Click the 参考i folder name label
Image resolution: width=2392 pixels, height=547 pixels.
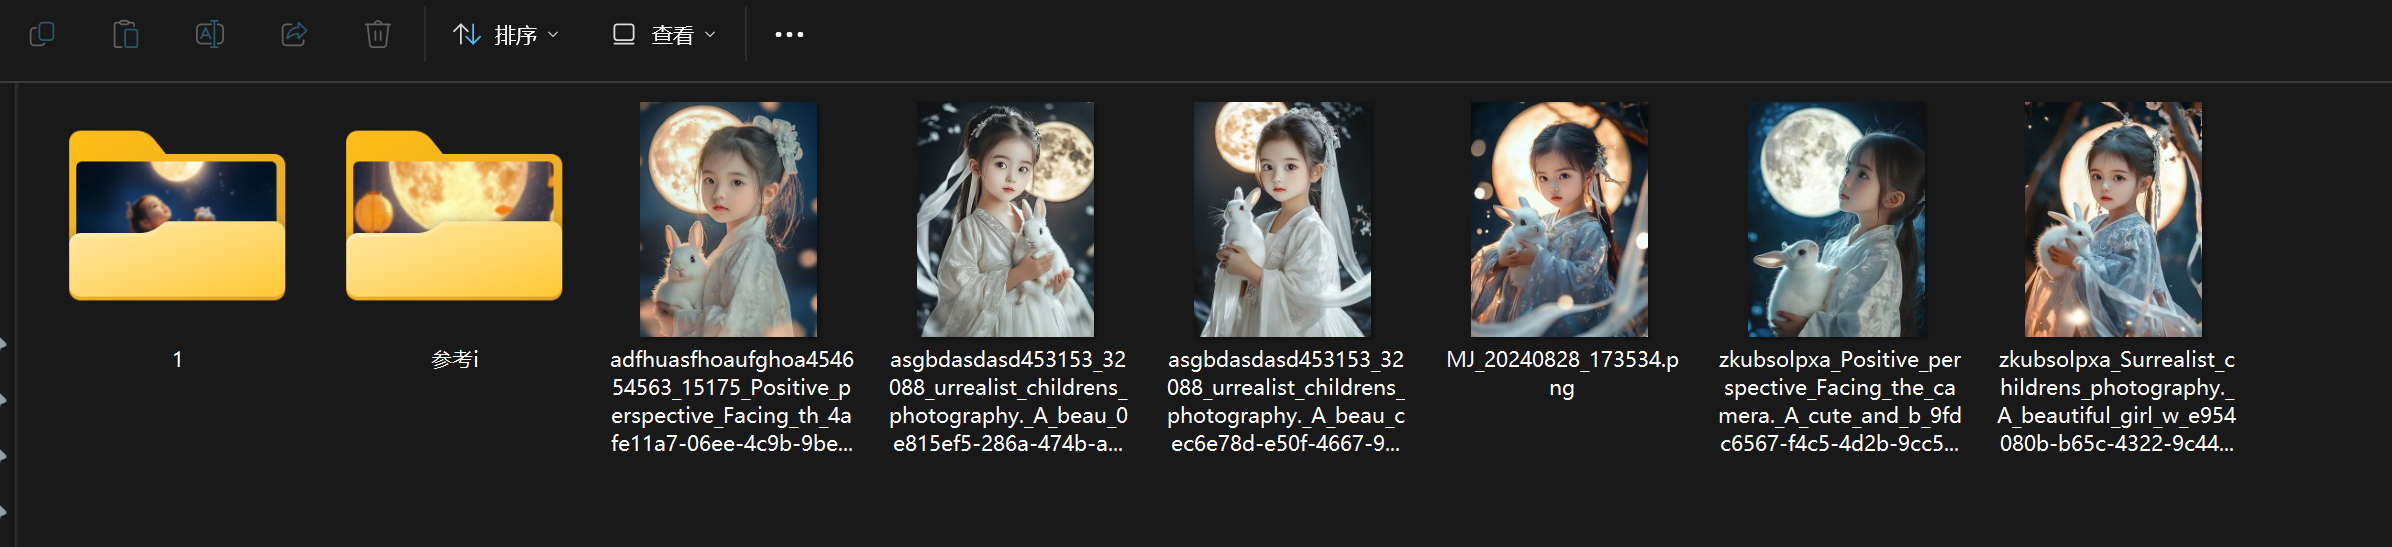point(455,359)
